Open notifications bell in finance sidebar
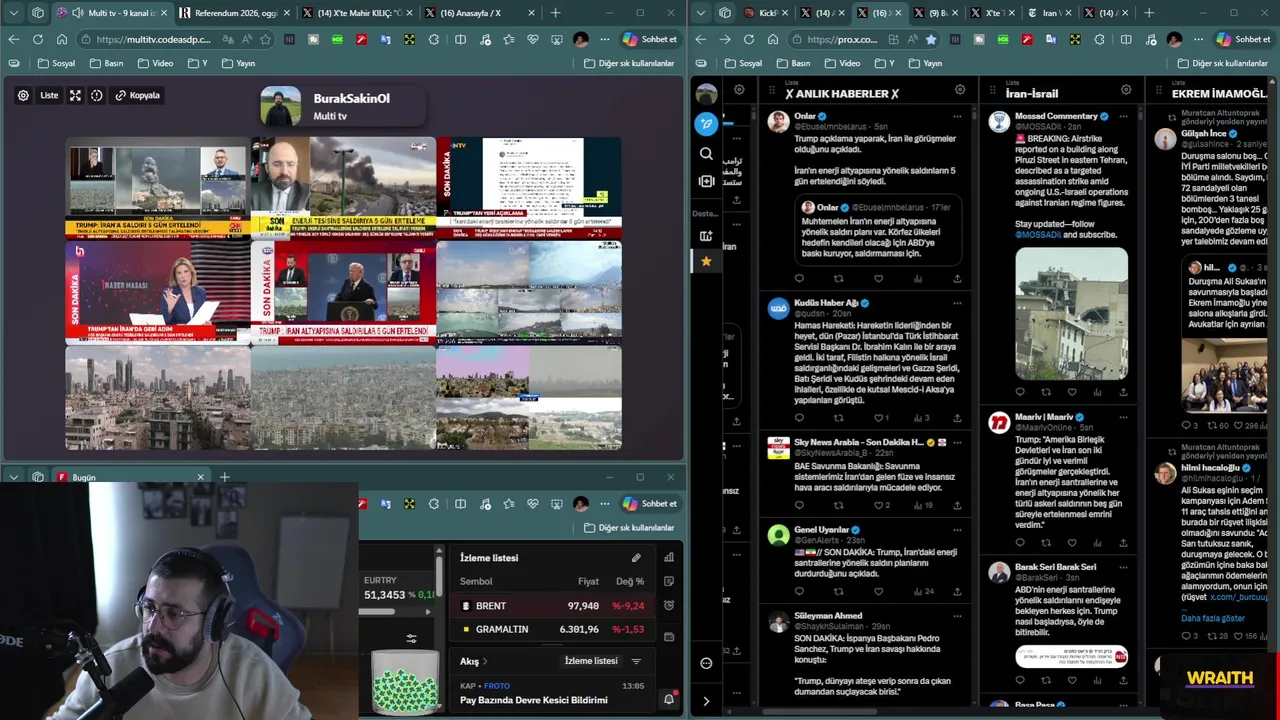 pyautogui.click(x=669, y=700)
